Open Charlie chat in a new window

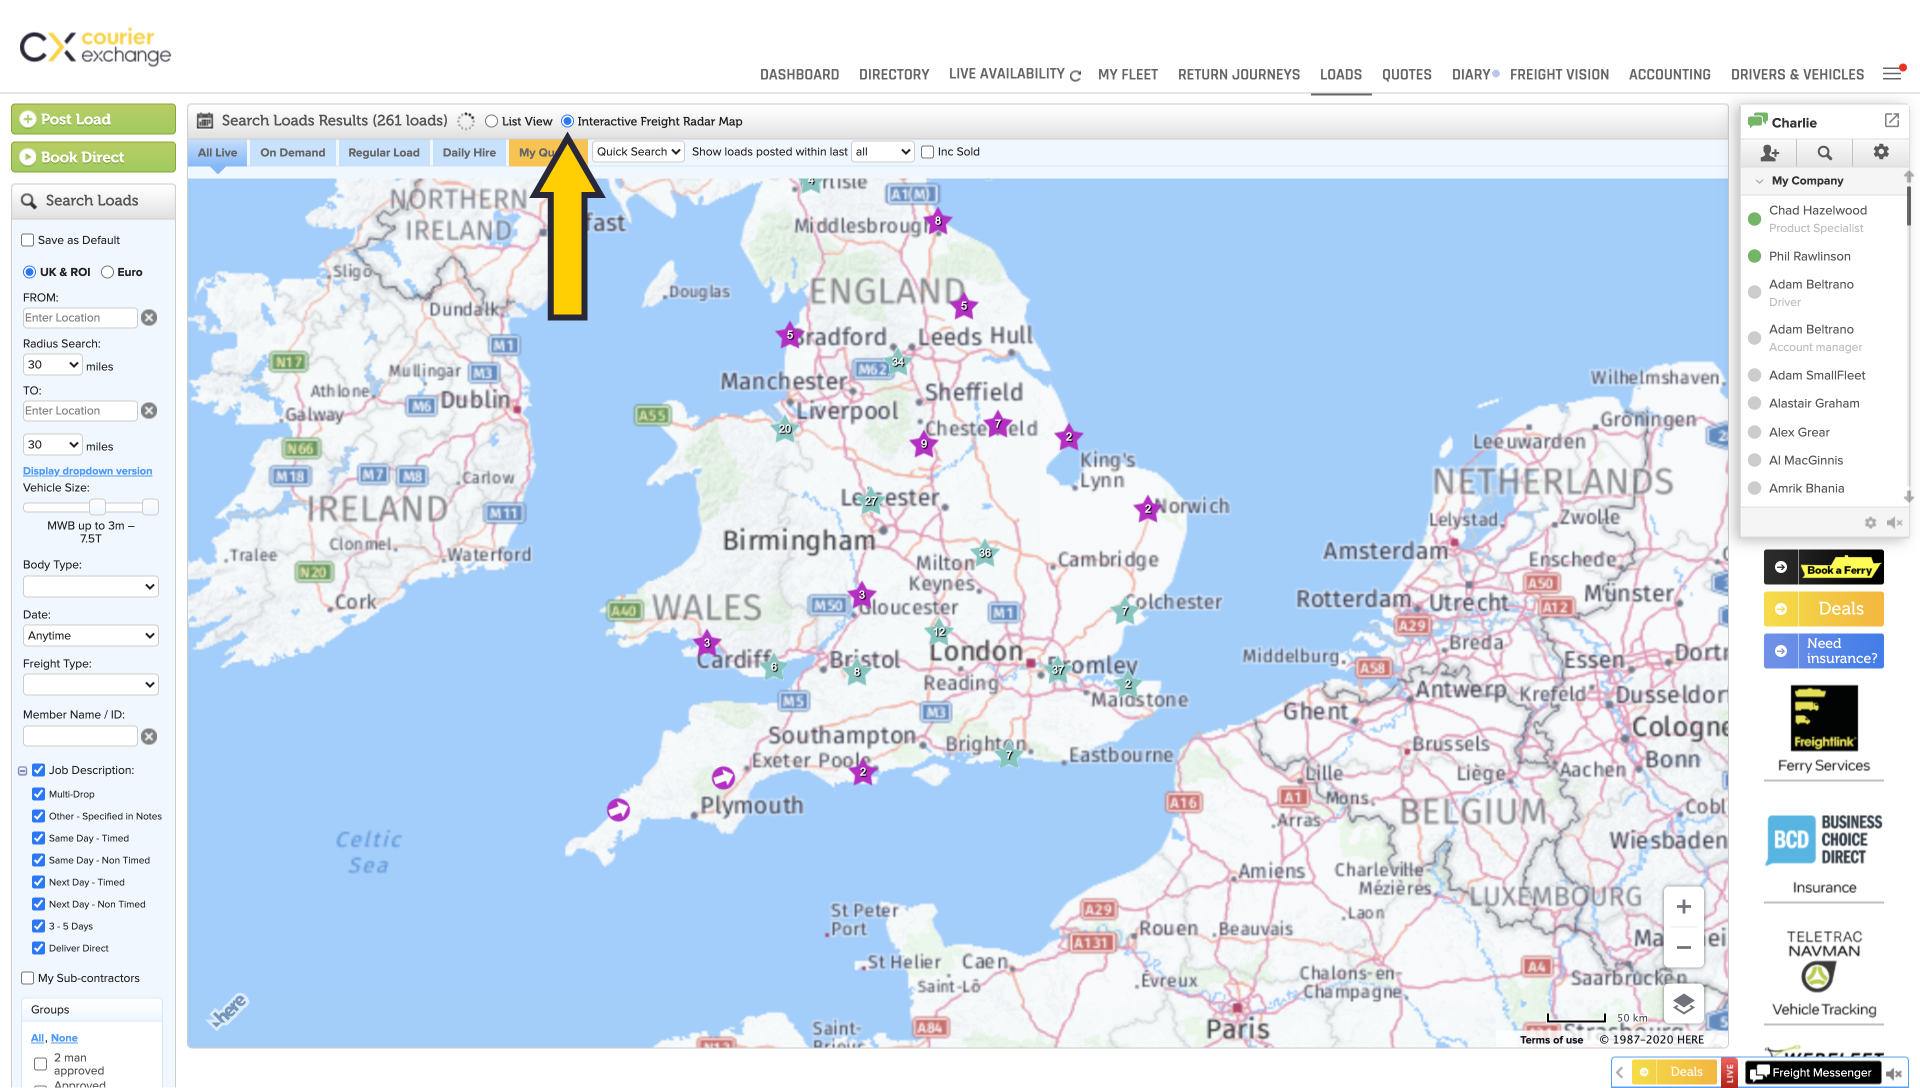[x=1892, y=120]
